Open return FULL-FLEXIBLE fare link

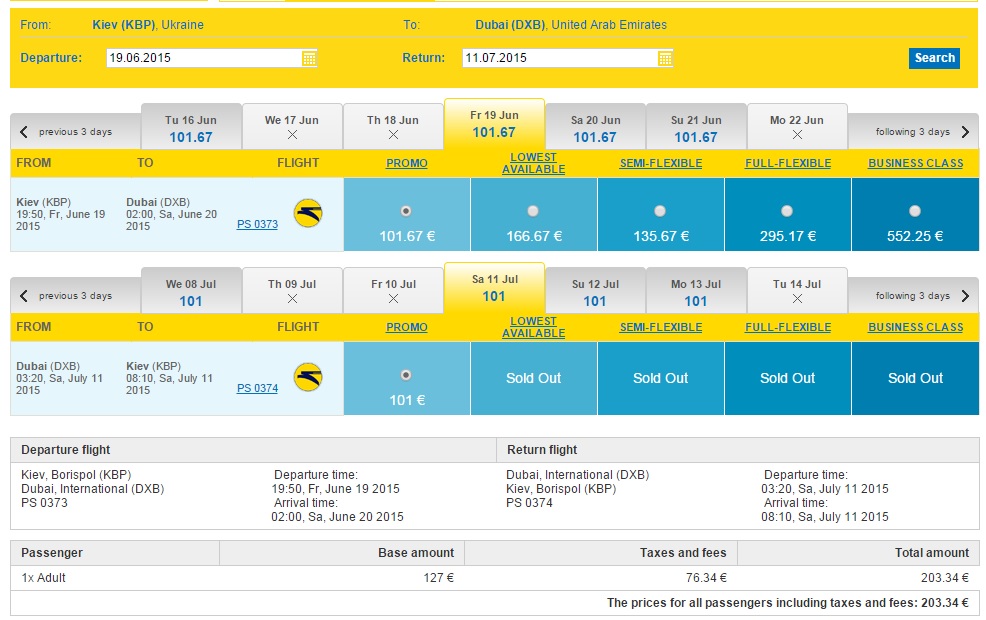(788, 328)
